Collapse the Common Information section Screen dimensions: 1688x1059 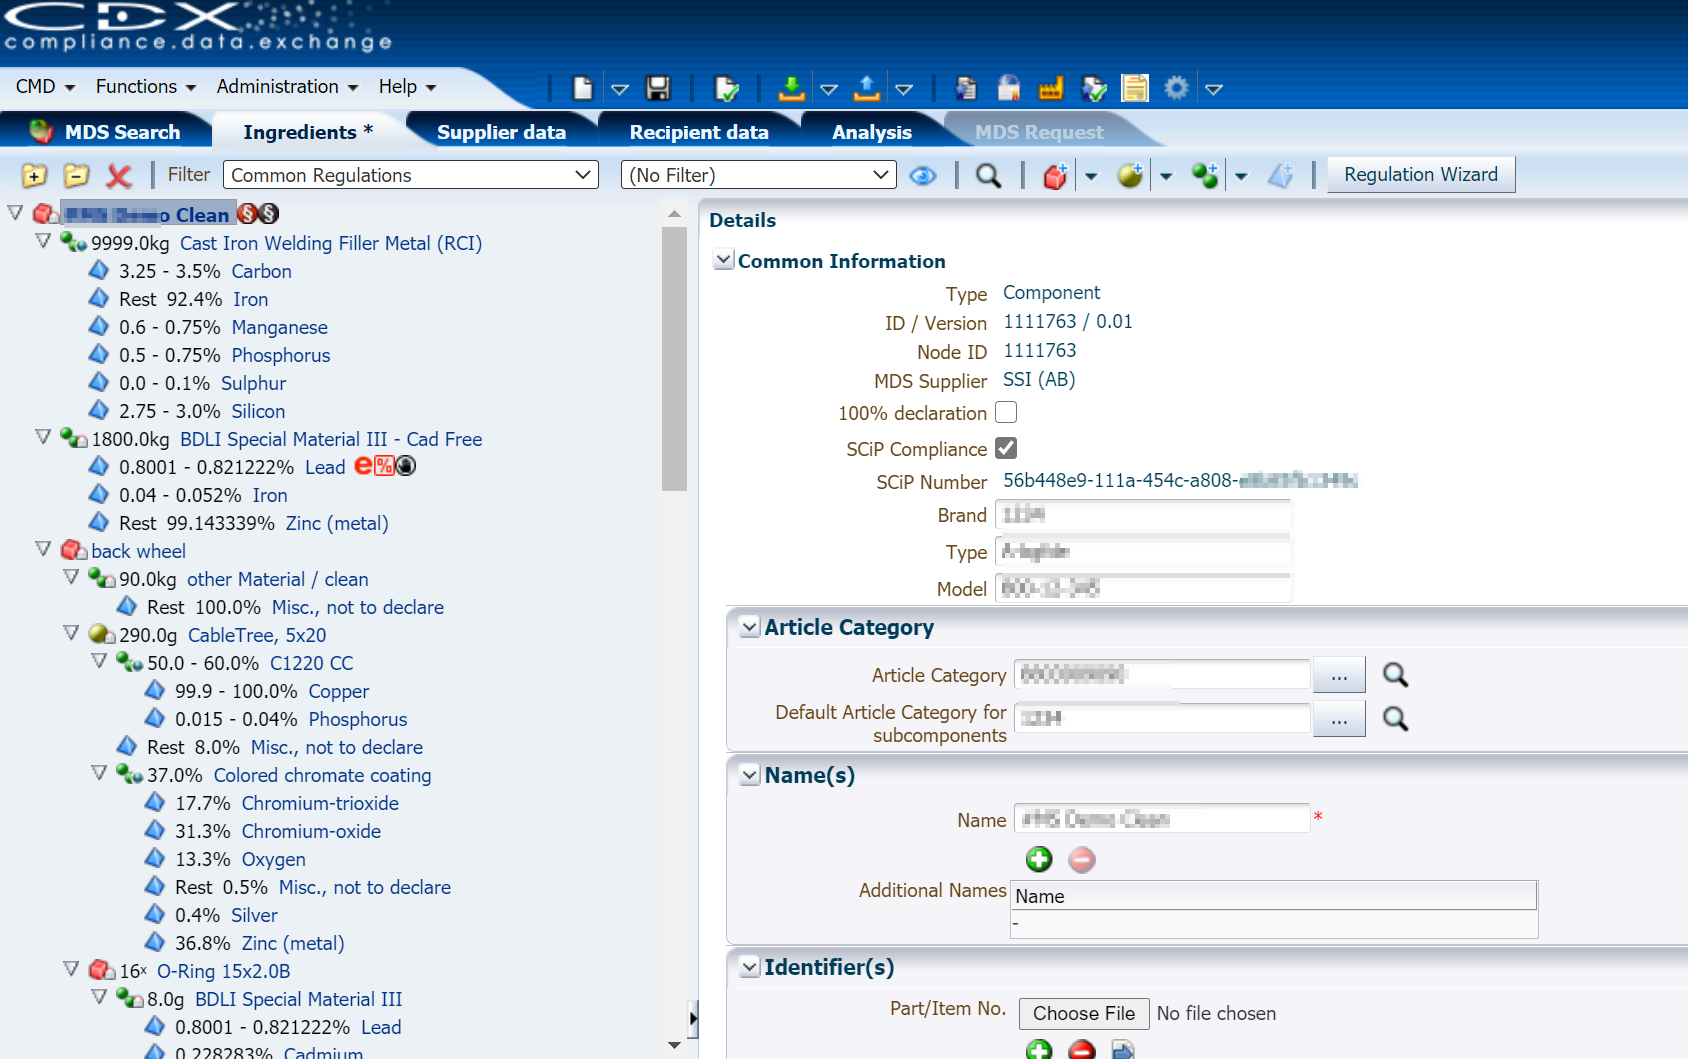(x=724, y=260)
